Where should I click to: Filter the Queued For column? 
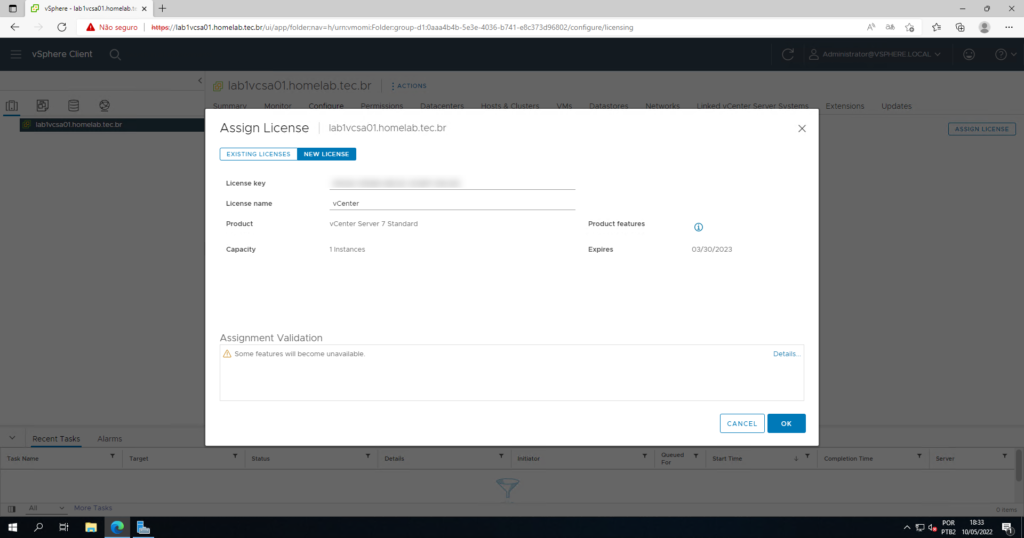coord(696,456)
